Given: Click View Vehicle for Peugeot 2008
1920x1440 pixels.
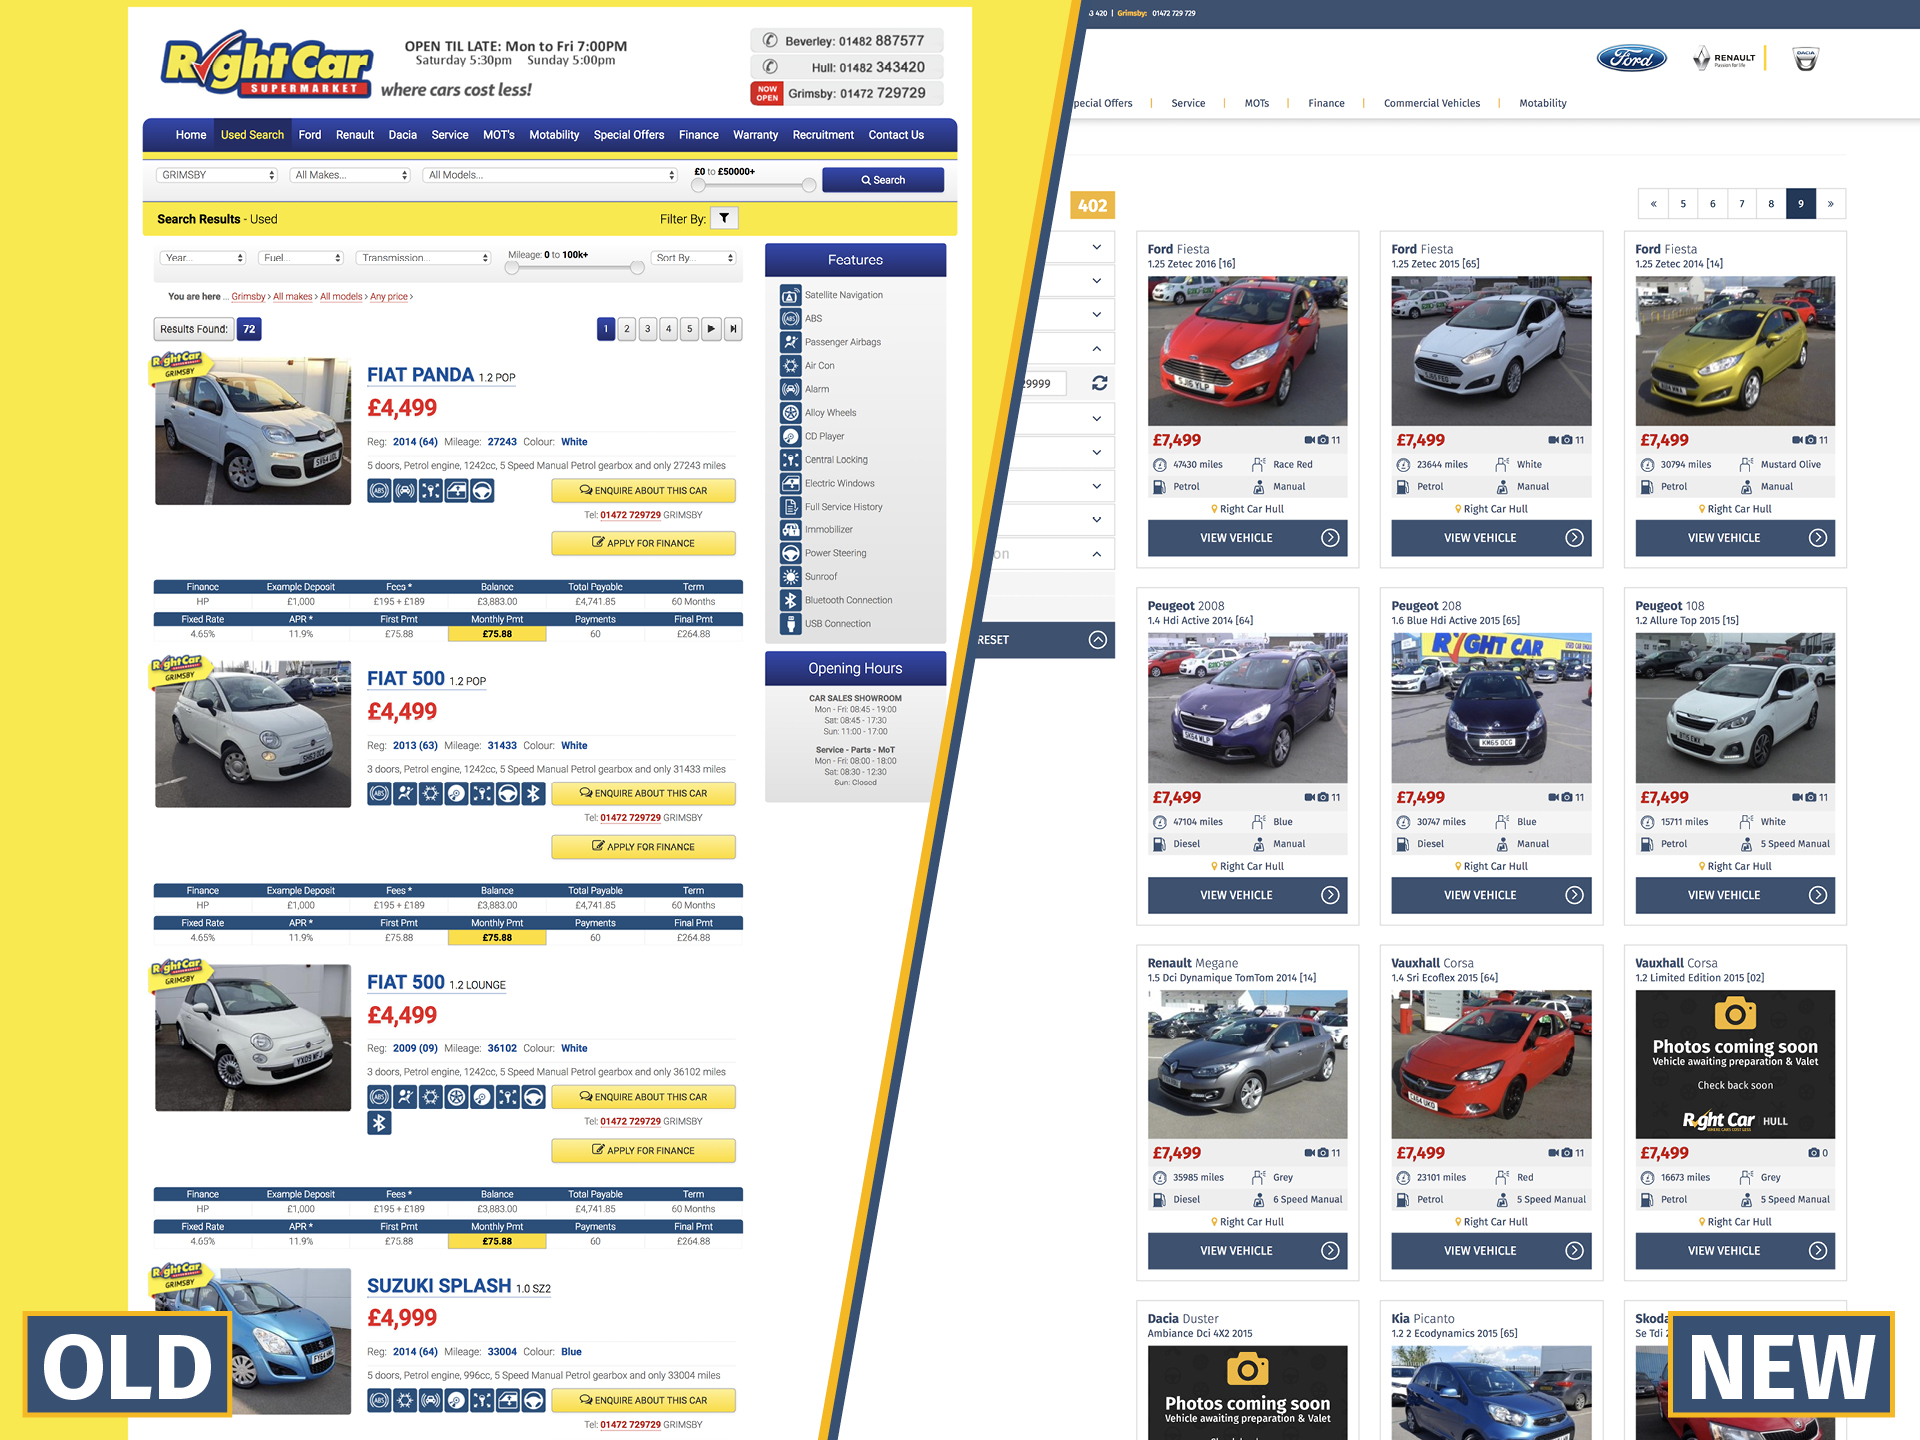Looking at the screenshot, I should (1247, 895).
